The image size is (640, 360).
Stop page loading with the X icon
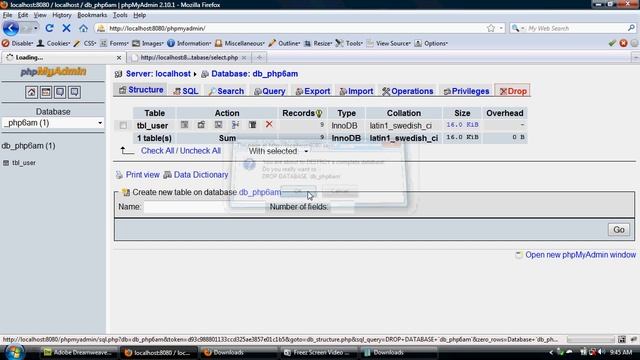coord(67,28)
